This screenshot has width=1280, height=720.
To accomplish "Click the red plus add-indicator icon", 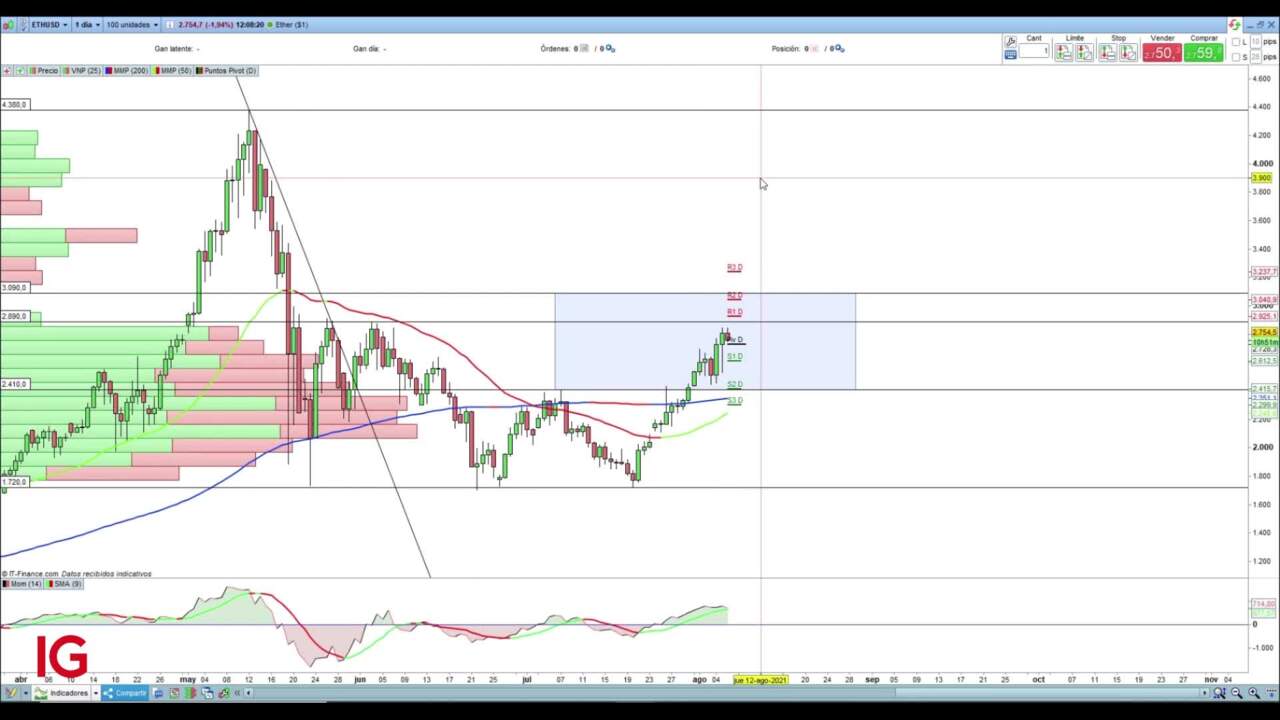I will [x=7, y=71].
